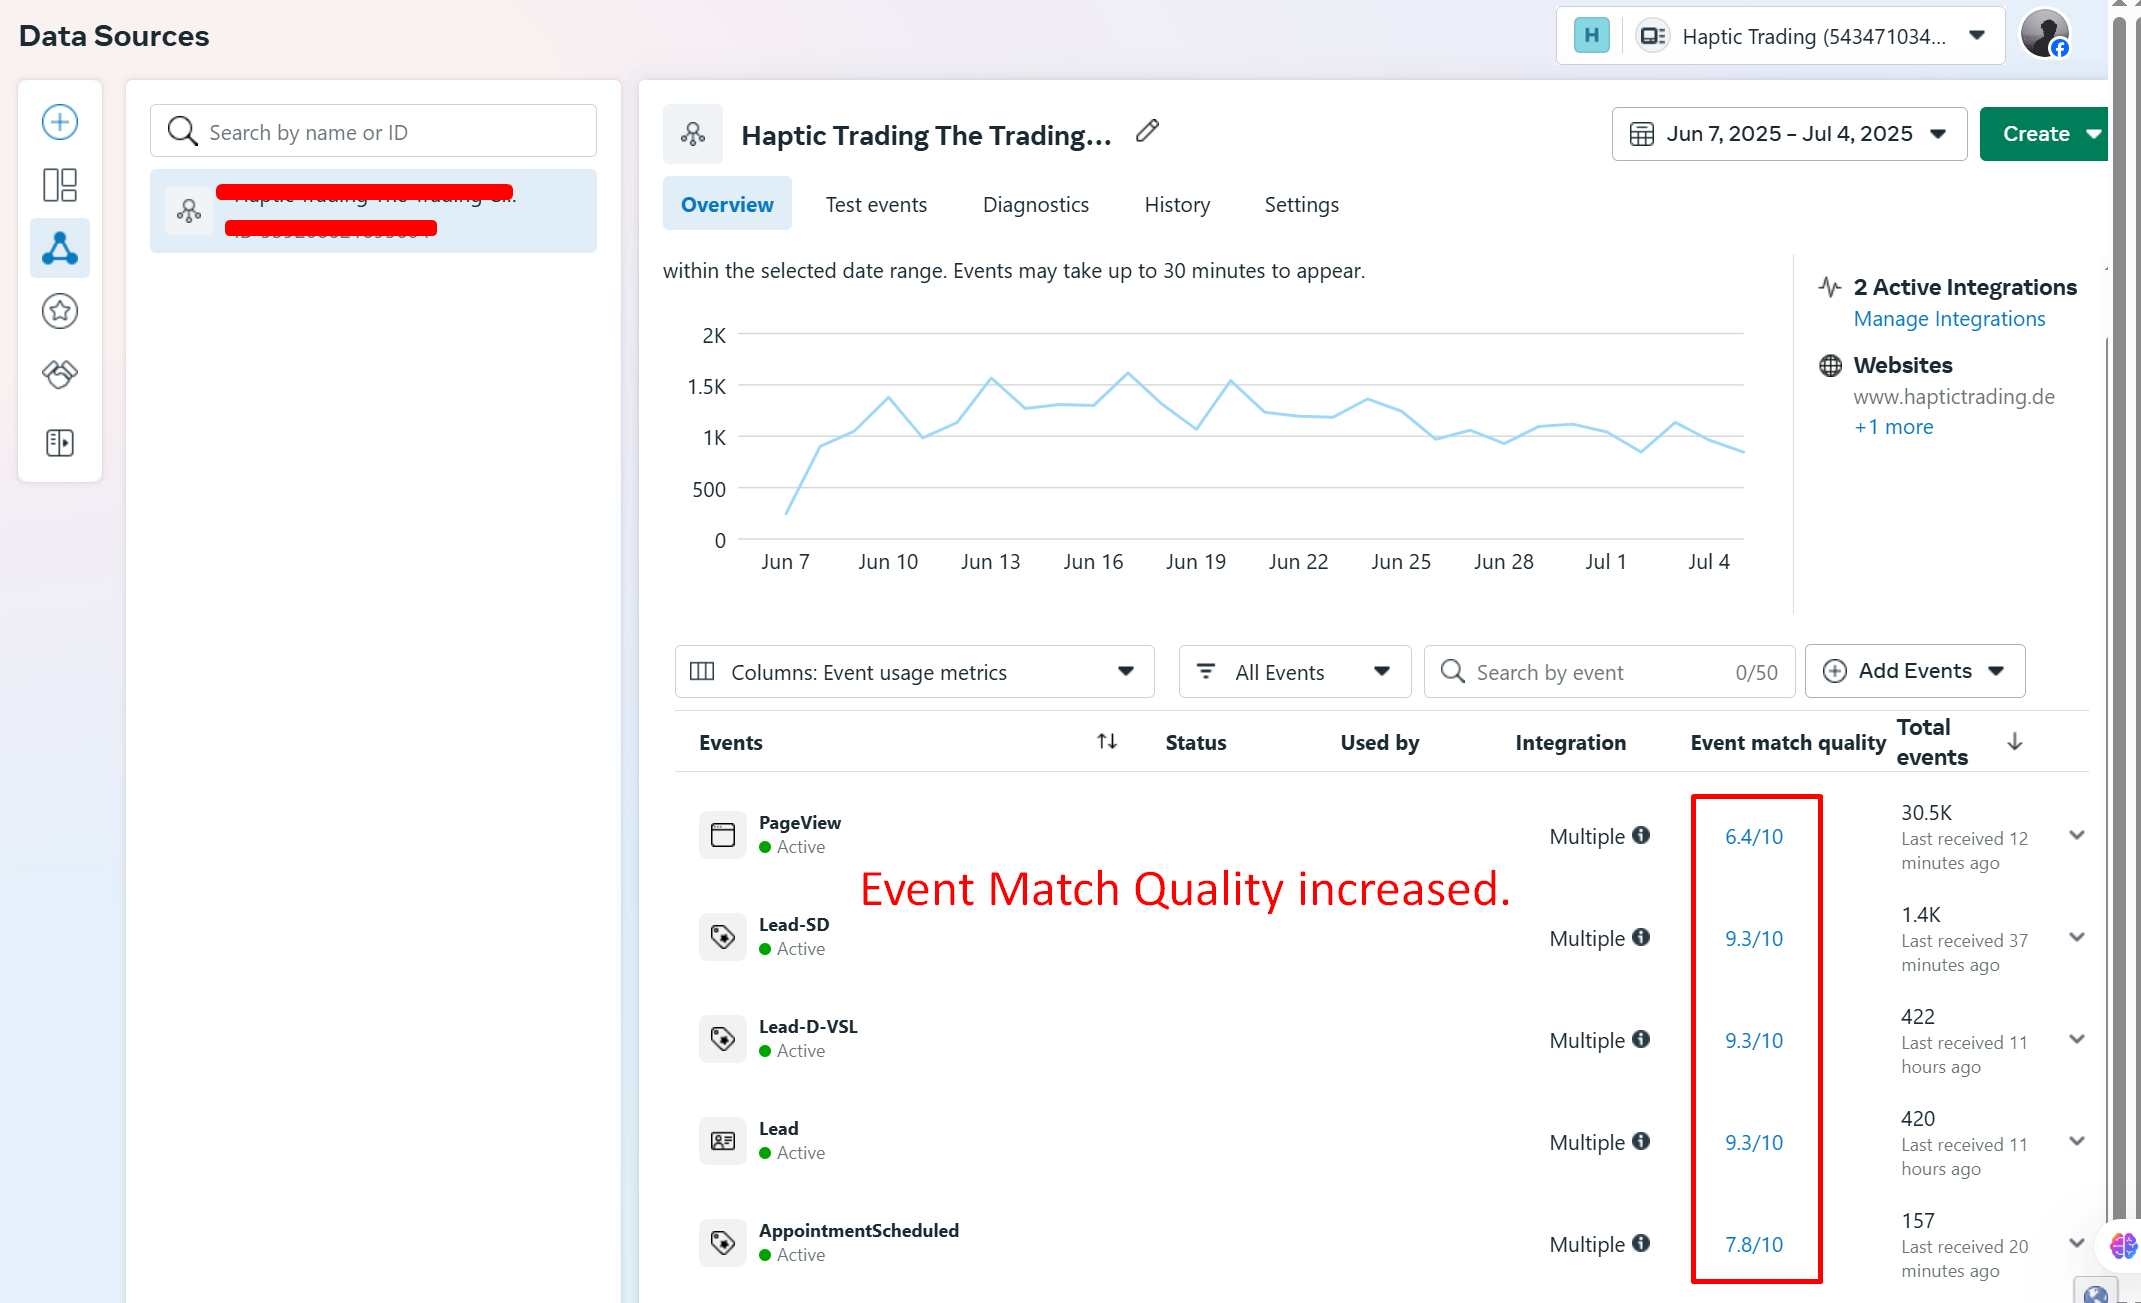Image resolution: width=2141 pixels, height=1303 pixels.
Task: Click the Manage Integrations link
Action: 1949,319
